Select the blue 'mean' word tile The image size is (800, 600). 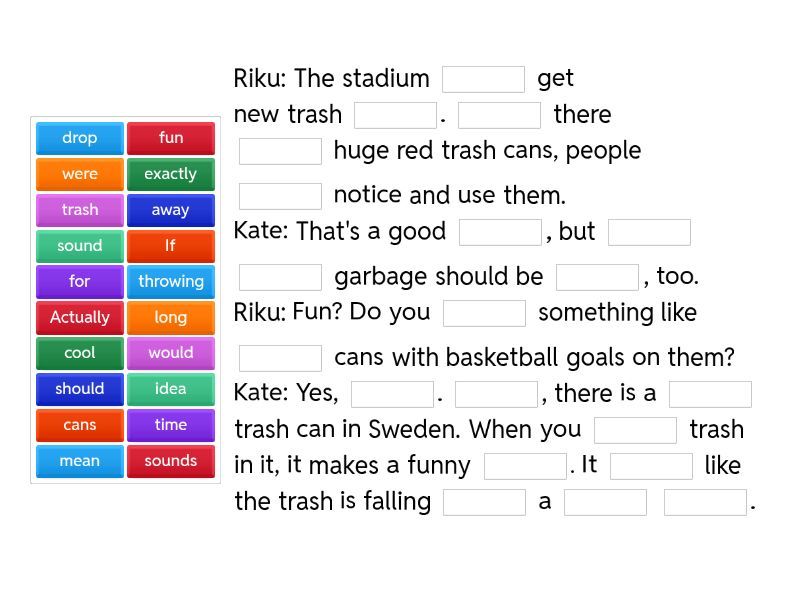pyautogui.click(x=80, y=461)
